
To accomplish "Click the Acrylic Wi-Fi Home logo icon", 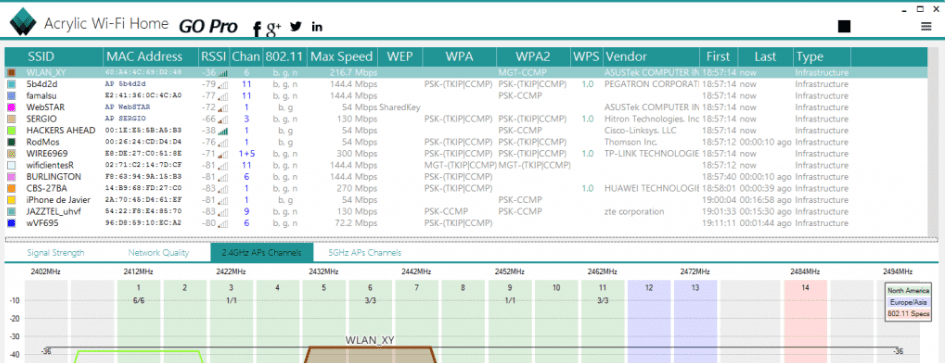I will point(22,22).
